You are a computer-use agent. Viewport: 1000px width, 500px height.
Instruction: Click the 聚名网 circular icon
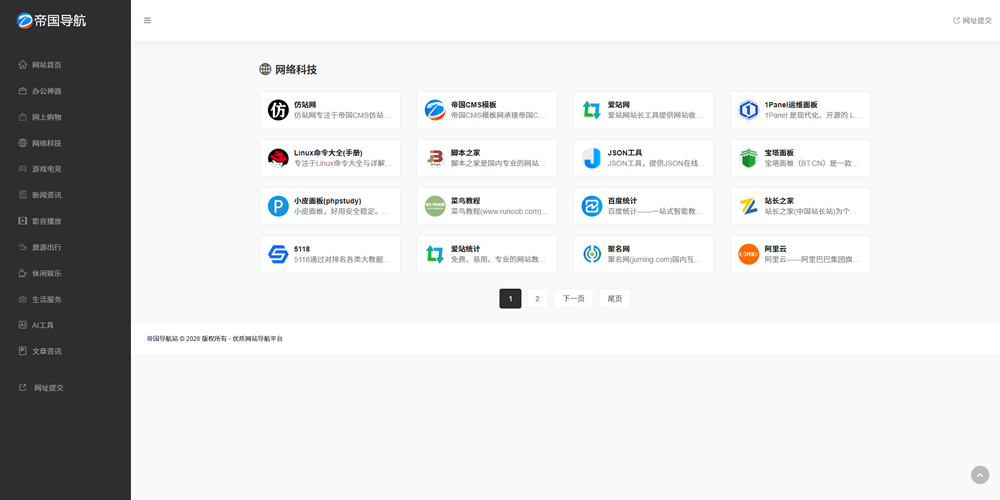(592, 254)
